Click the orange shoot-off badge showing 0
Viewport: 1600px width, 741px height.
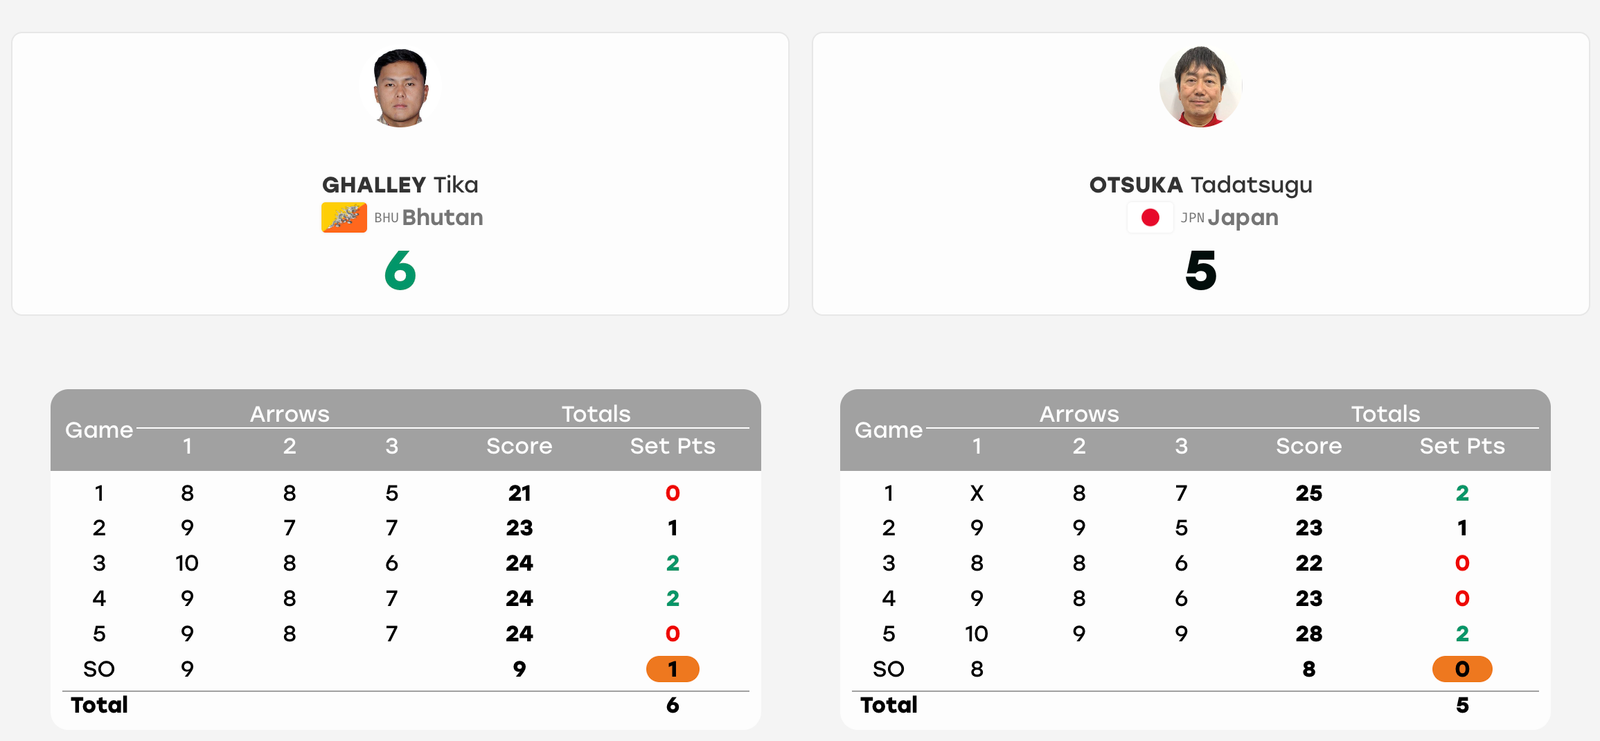pos(1462,669)
